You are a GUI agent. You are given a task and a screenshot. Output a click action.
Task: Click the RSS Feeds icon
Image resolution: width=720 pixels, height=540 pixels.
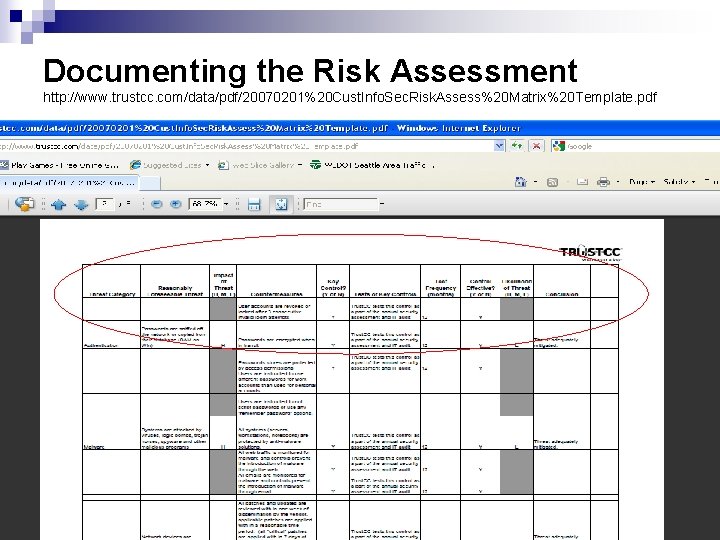coord(552,182)
